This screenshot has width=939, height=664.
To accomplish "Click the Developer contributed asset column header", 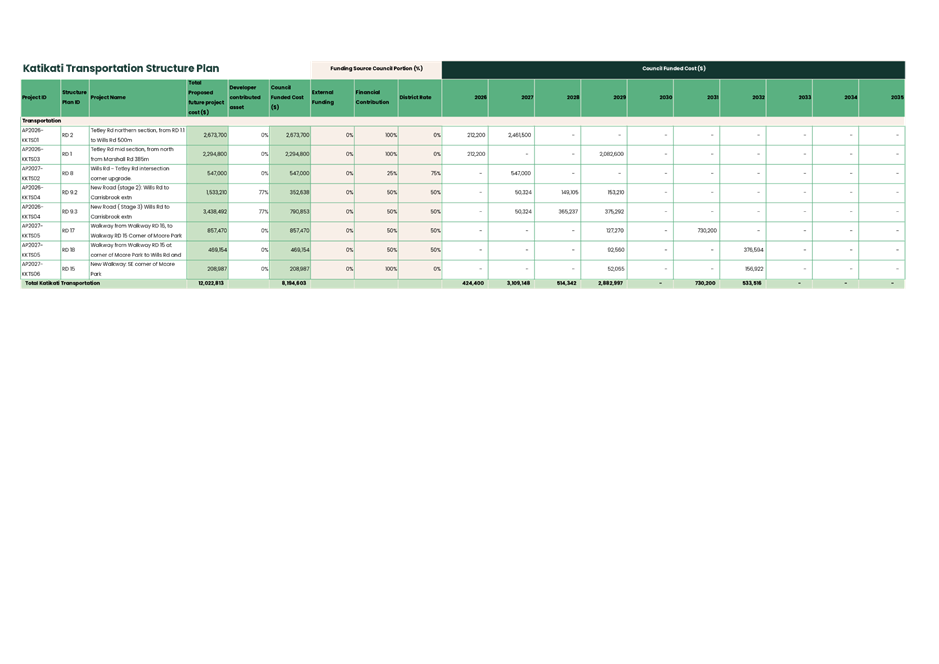I will tap(245, 97).
